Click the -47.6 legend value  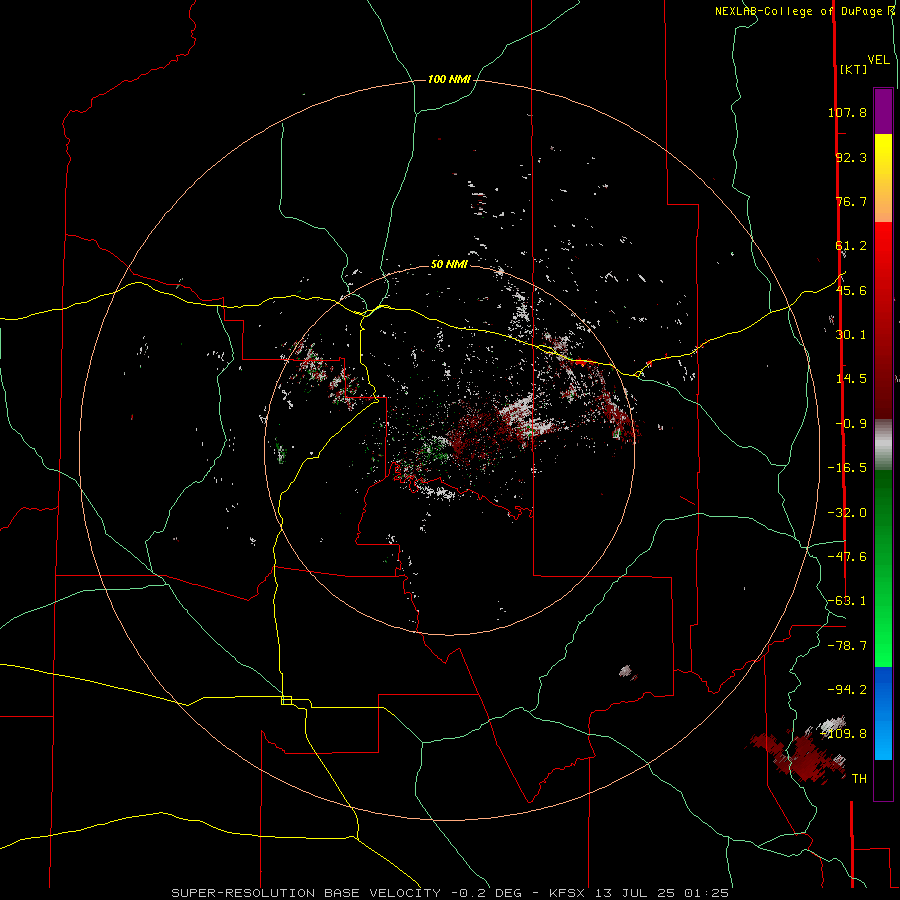847,557
